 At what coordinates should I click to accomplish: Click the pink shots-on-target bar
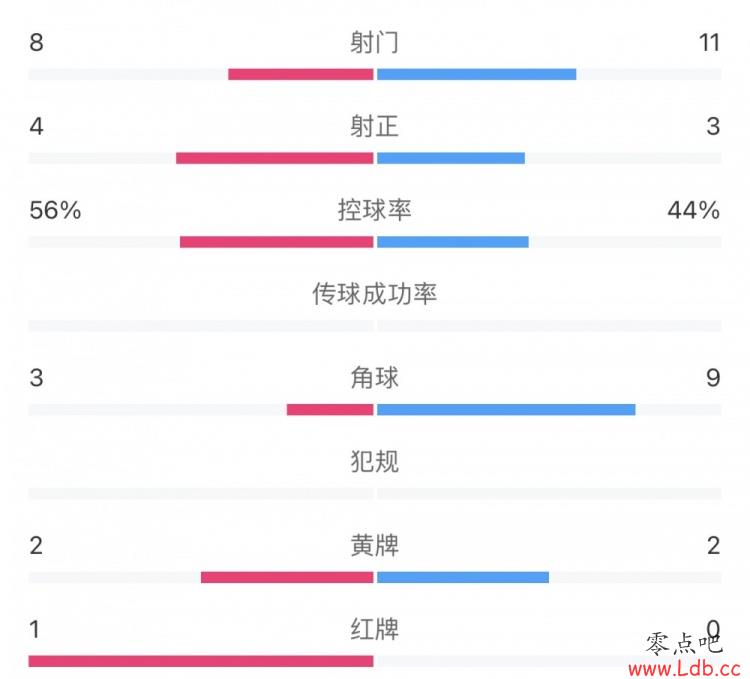[275, 158]
